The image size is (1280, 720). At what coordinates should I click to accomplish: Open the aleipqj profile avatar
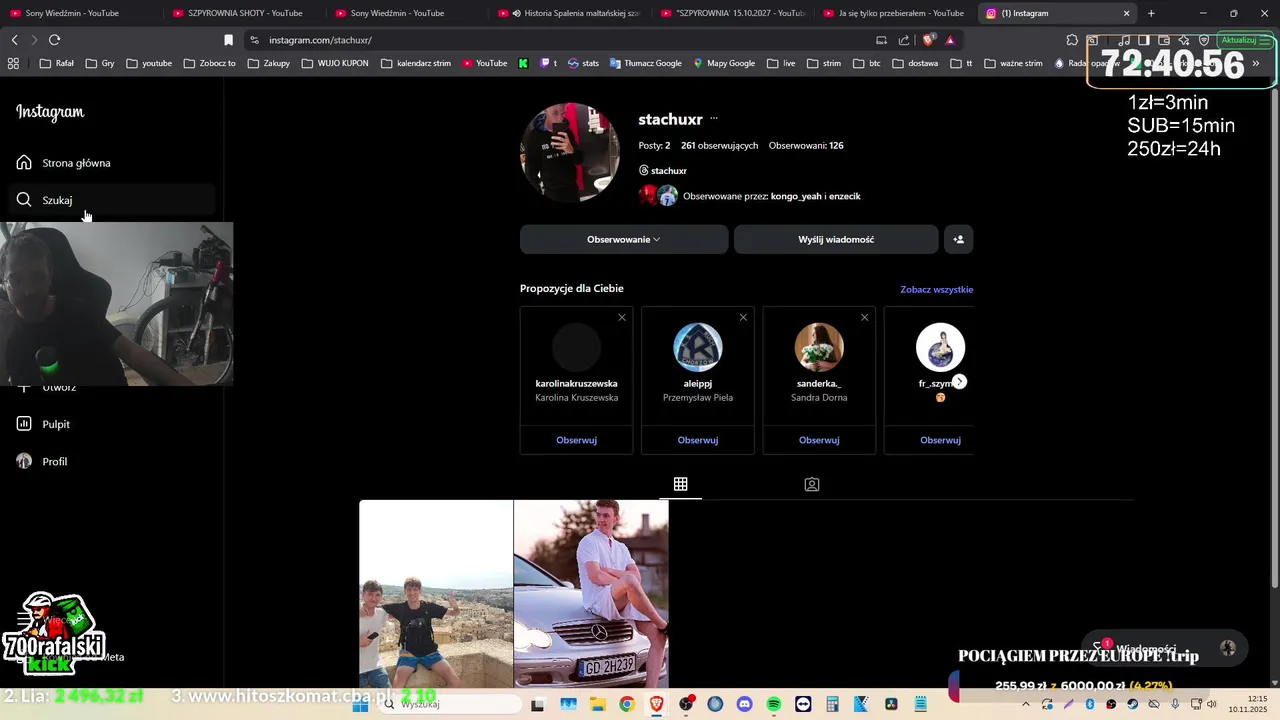pos(698,347)
